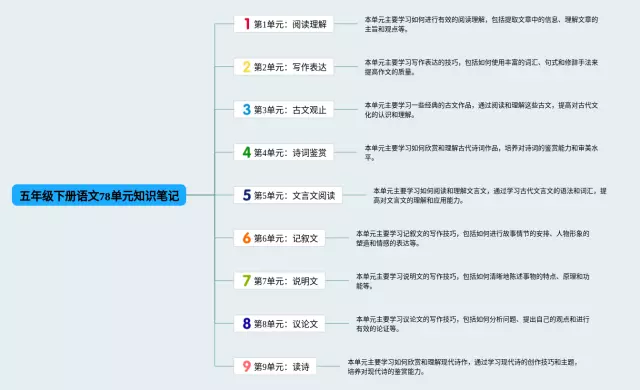
Task: Select node 第4单元：诗词鉴赏
Action: tap(284, 153)
